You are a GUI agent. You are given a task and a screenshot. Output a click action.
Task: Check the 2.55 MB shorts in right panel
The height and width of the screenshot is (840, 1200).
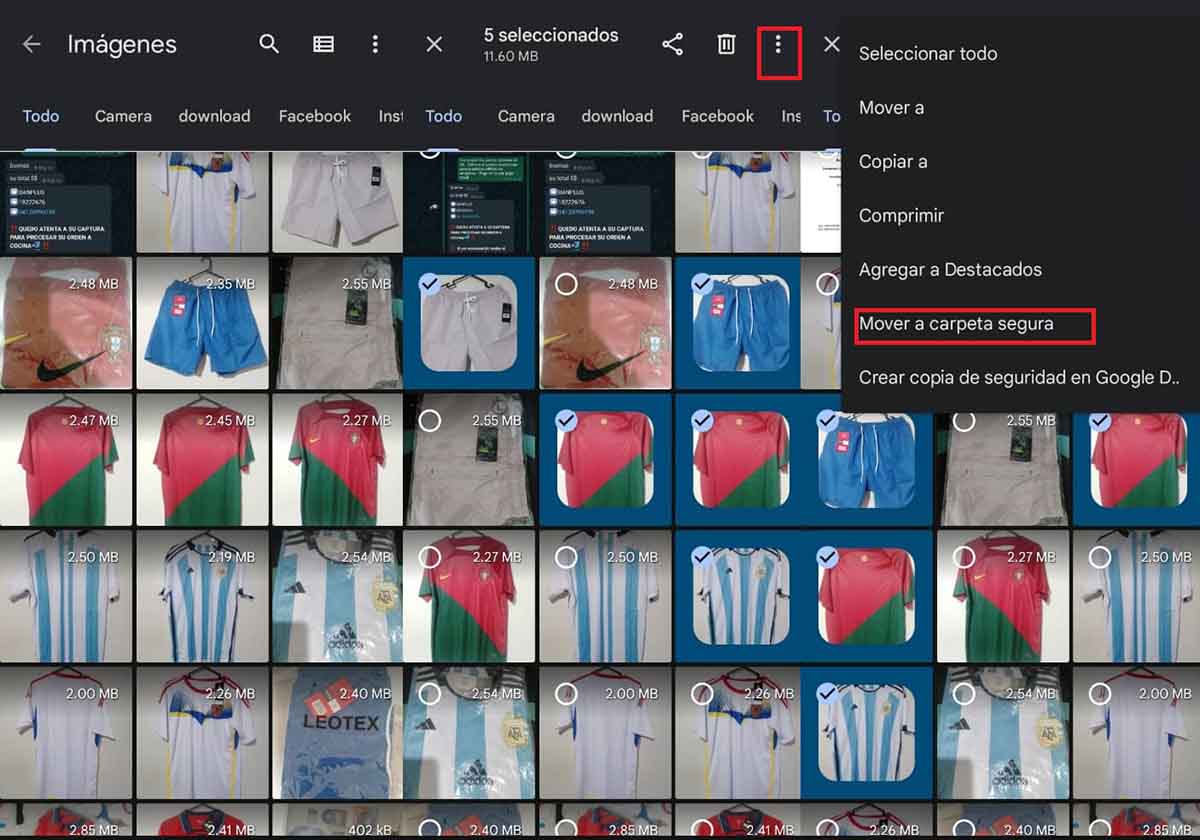964,420
